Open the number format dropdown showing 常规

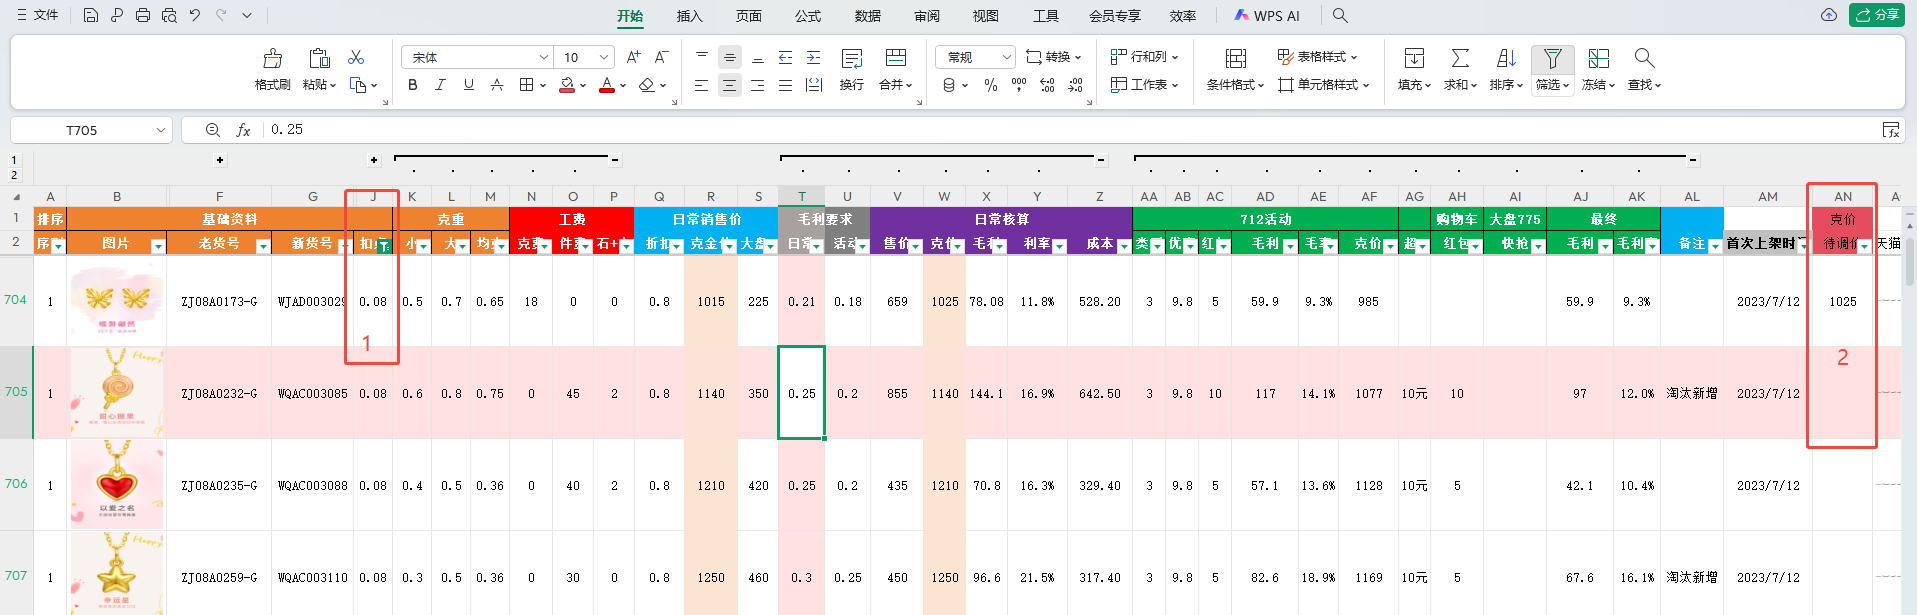(1006, 57)
